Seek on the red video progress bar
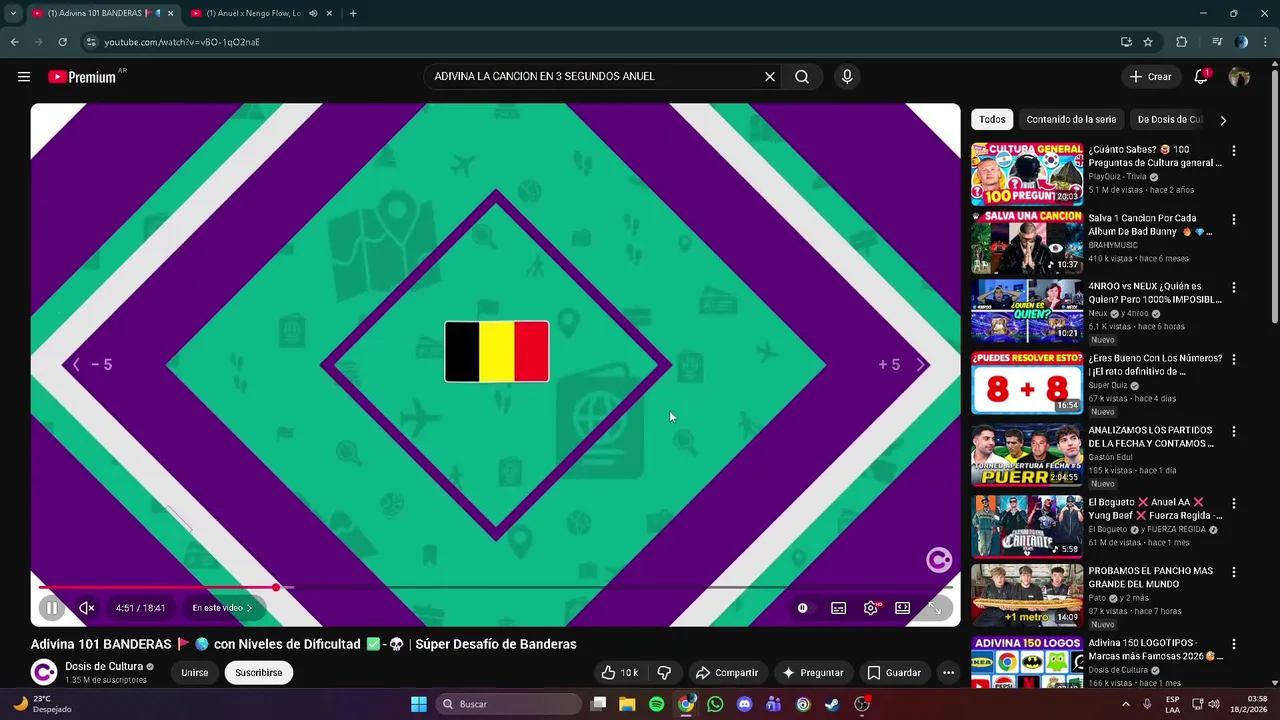1280x720 pixels. click(x=496, y=587)
